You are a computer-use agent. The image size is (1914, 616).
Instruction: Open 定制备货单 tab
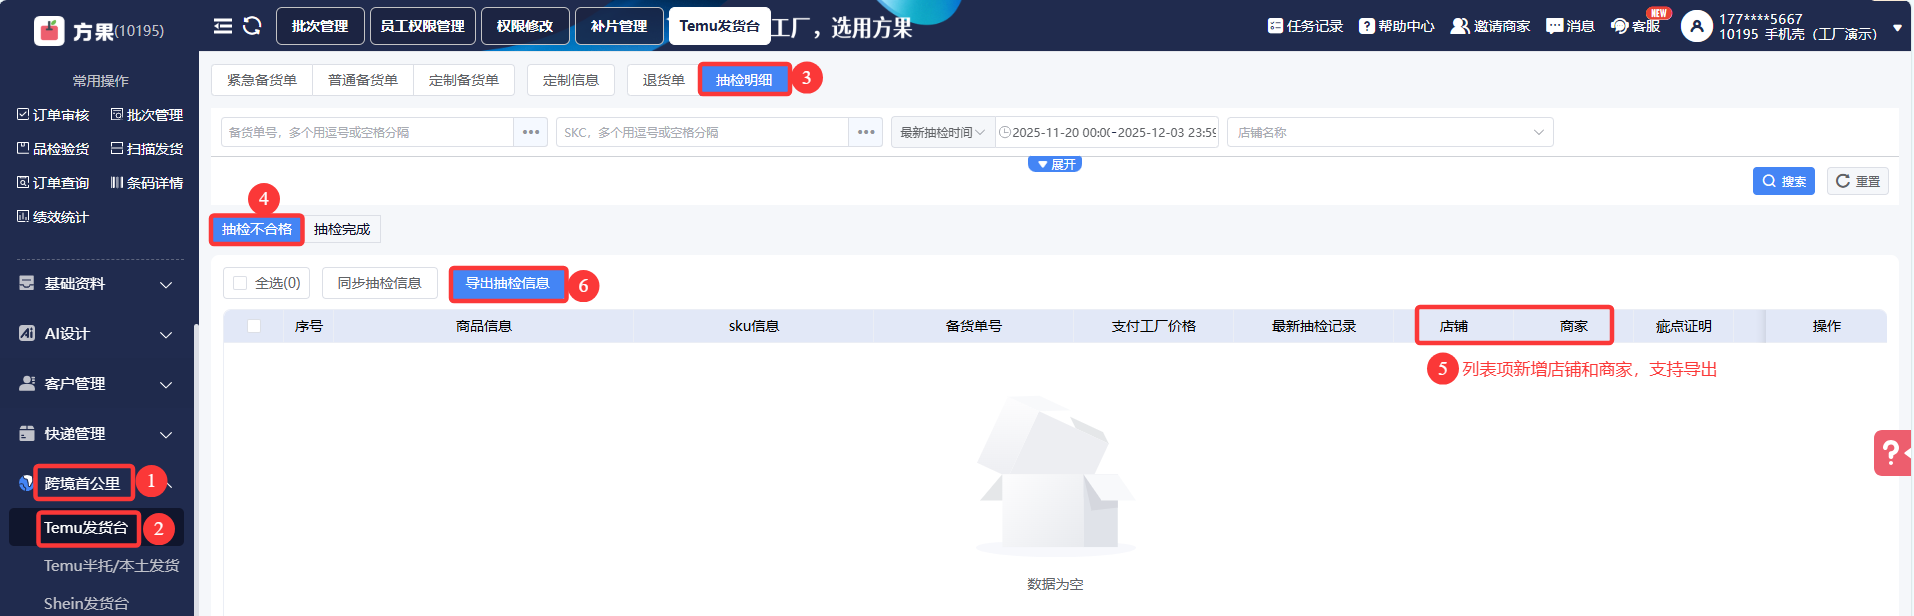coord(464,80)
